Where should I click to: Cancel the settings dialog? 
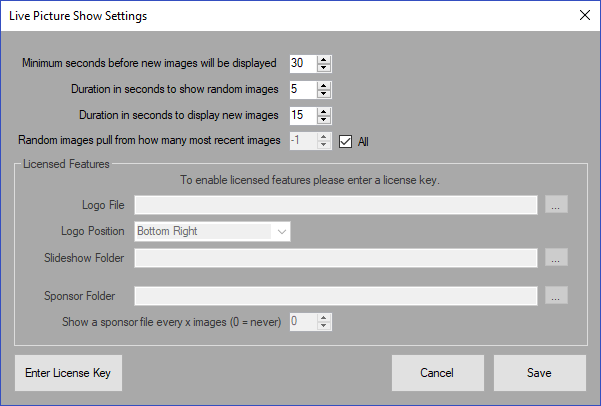coord(437,373)
